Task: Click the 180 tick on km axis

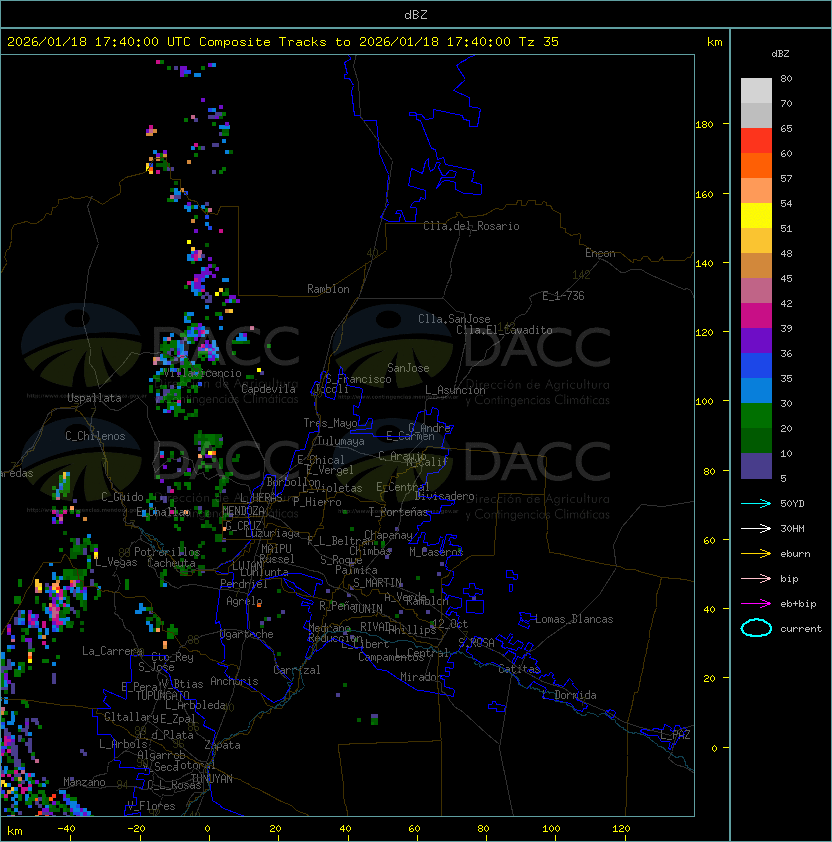Action: 704,124
